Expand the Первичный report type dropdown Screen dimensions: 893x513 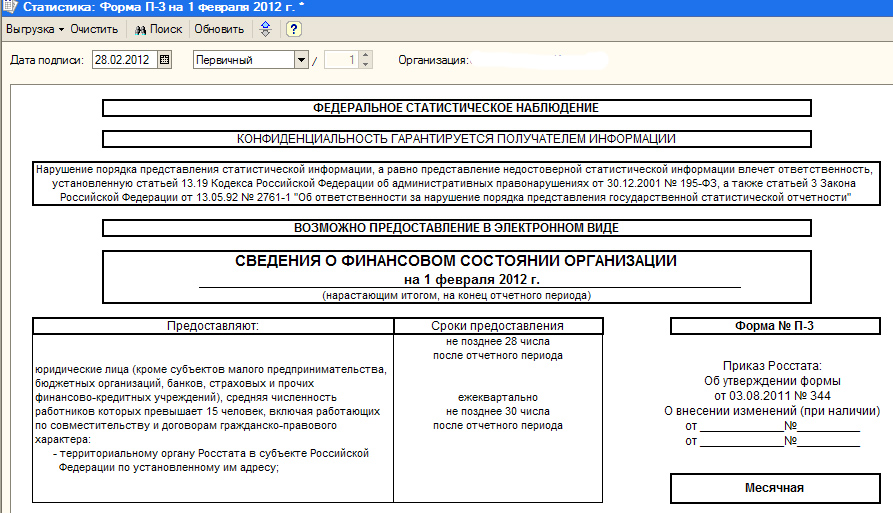(x=302, y=60)
